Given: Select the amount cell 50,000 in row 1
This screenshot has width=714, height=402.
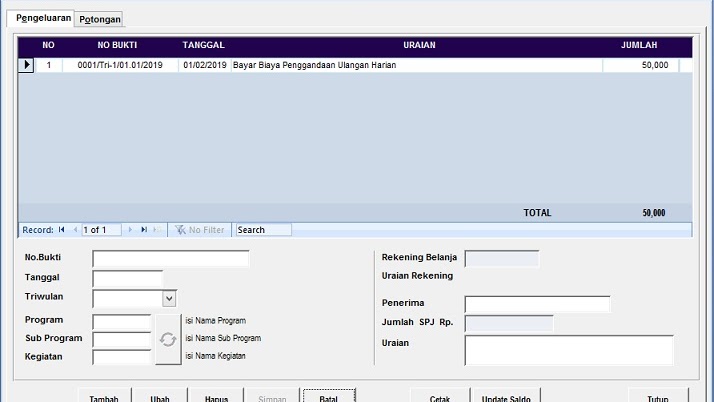Looking at the screenshot, I should tap(641, 65).
